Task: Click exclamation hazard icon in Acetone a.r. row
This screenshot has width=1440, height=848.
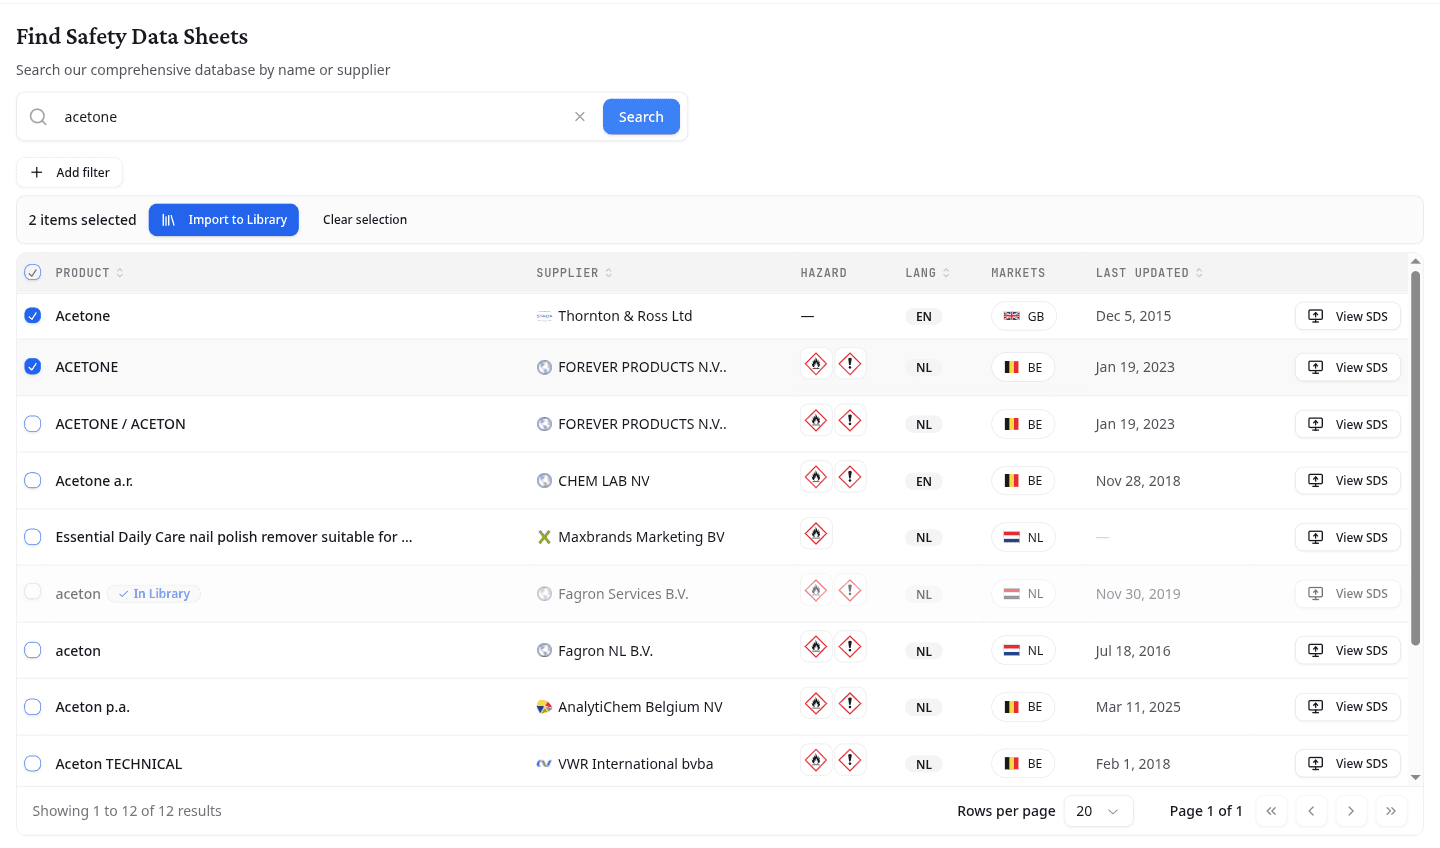Action: pyautogui.click(x=850, y=477)
